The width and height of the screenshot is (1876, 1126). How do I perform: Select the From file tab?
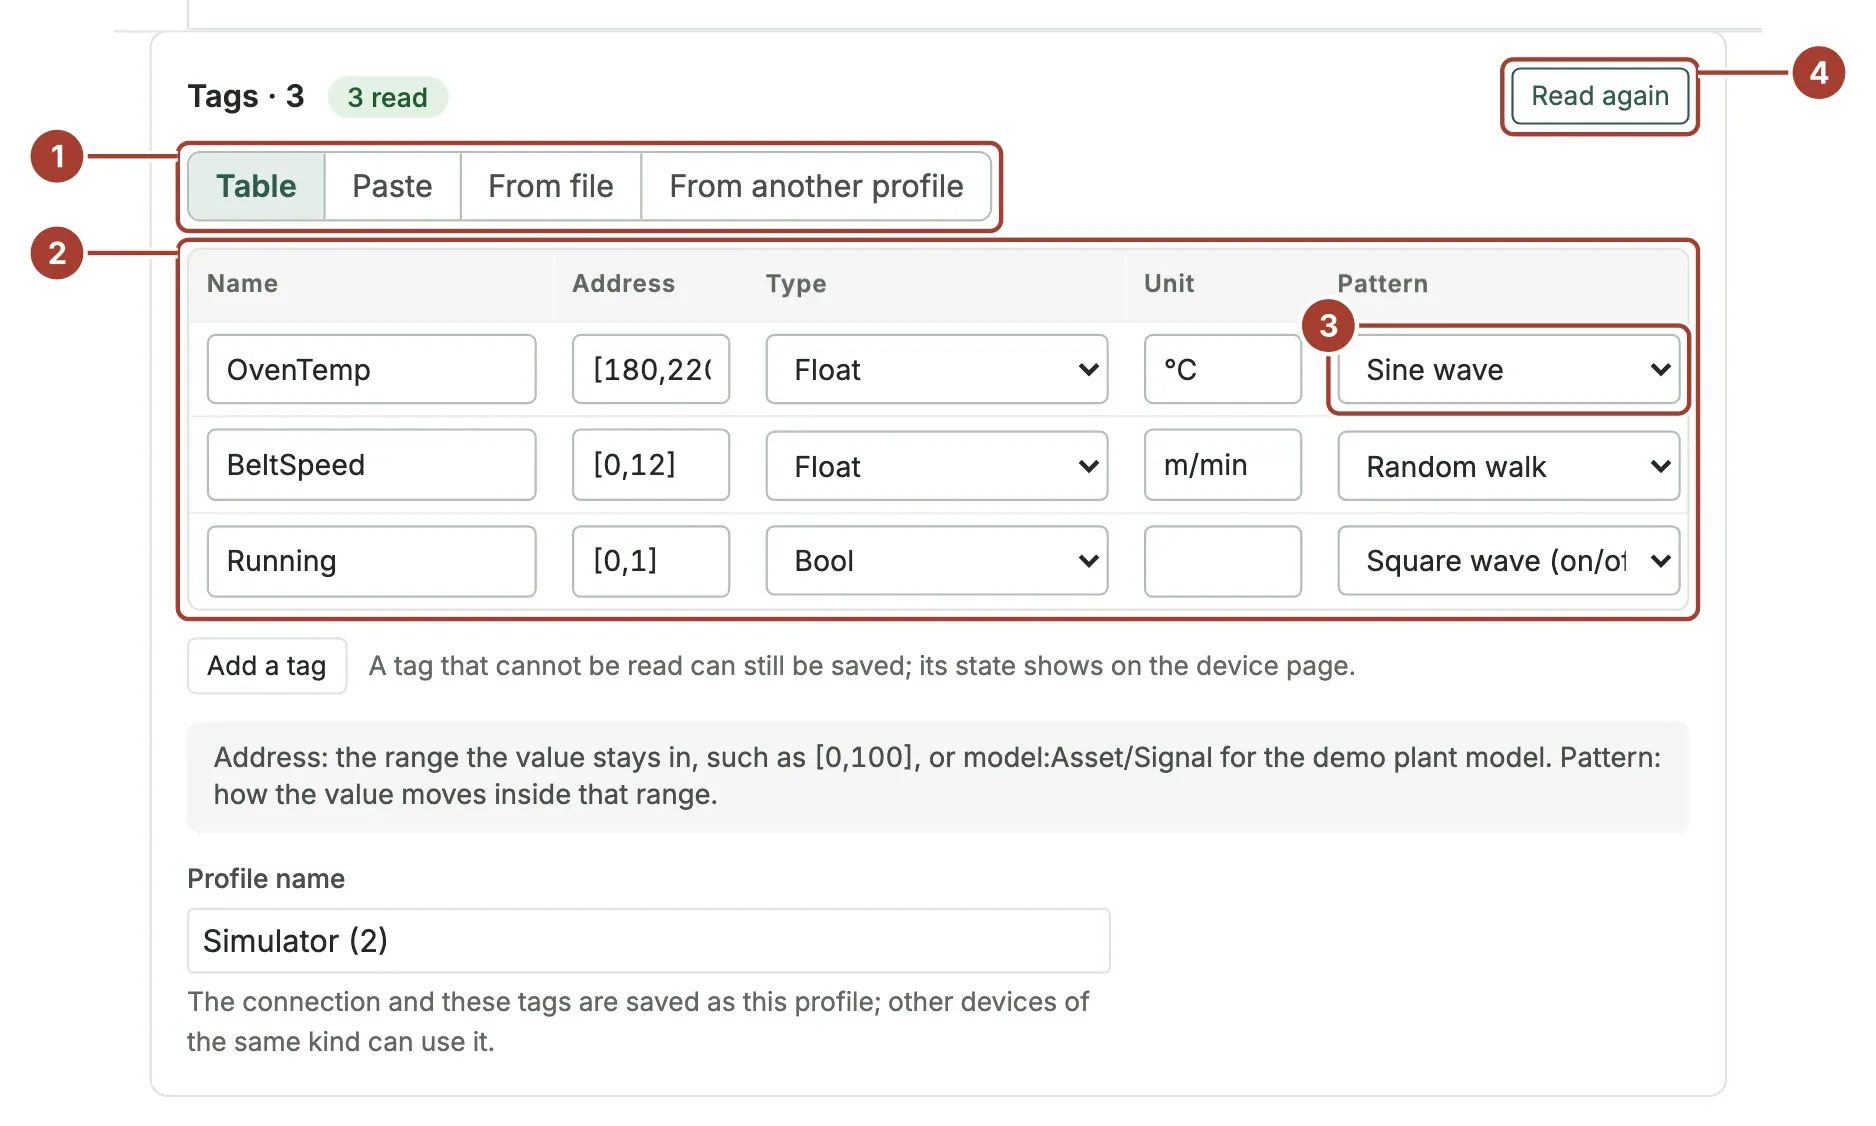coord(550,186)
